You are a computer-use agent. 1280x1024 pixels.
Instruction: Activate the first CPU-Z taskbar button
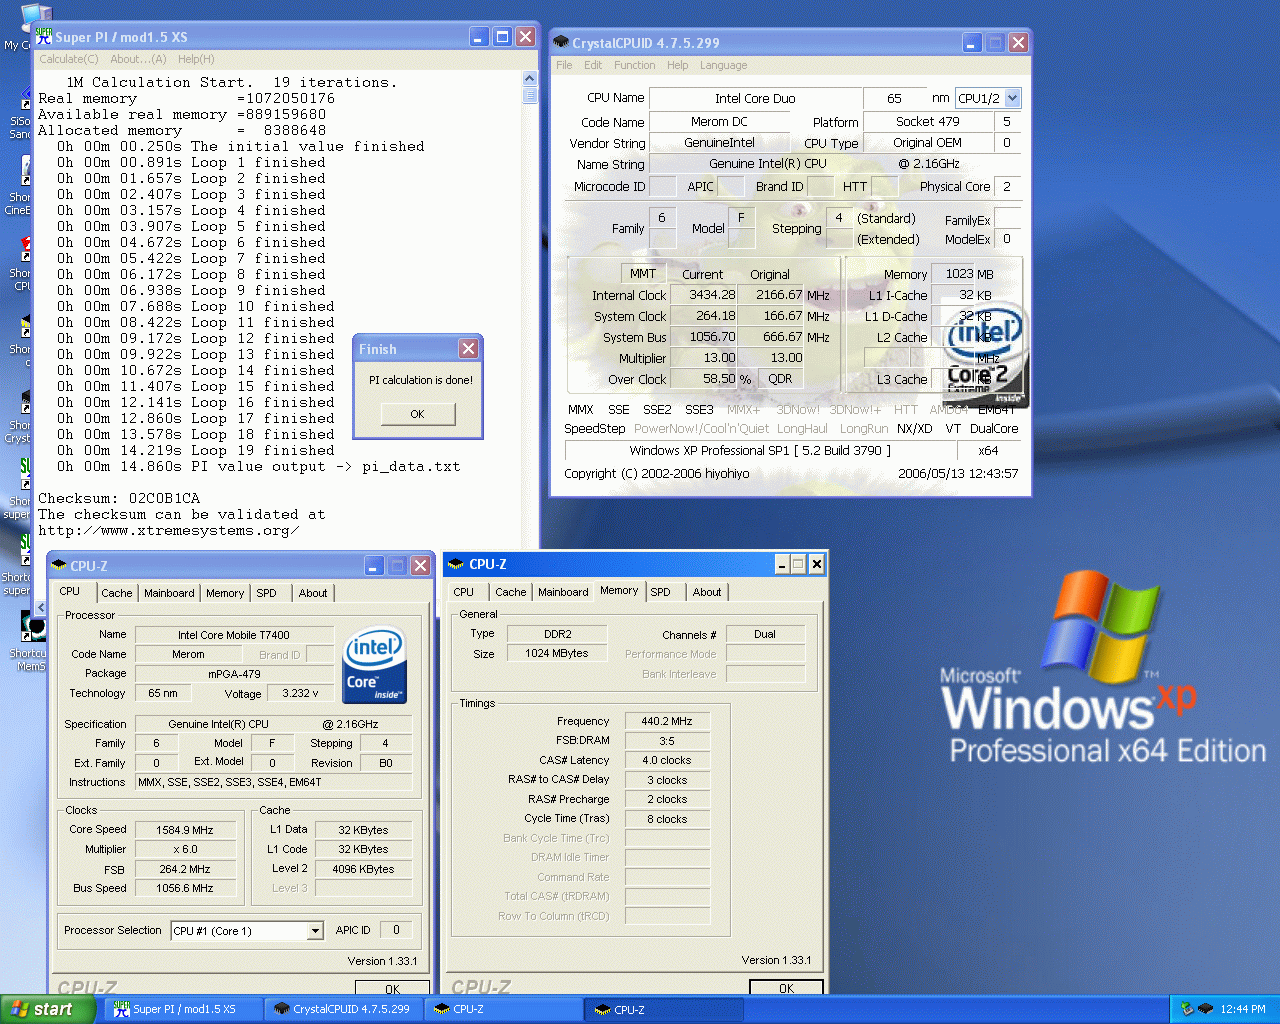tap(504, 1009)
